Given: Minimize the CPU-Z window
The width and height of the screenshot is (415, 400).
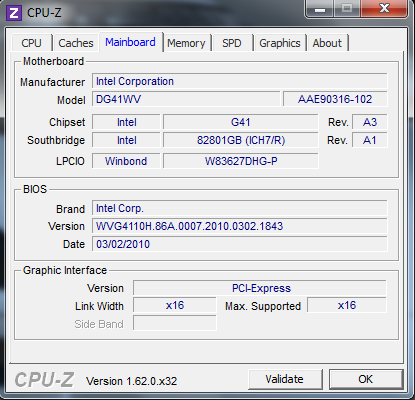Looking at the screenshot, I should coord(320,9).
